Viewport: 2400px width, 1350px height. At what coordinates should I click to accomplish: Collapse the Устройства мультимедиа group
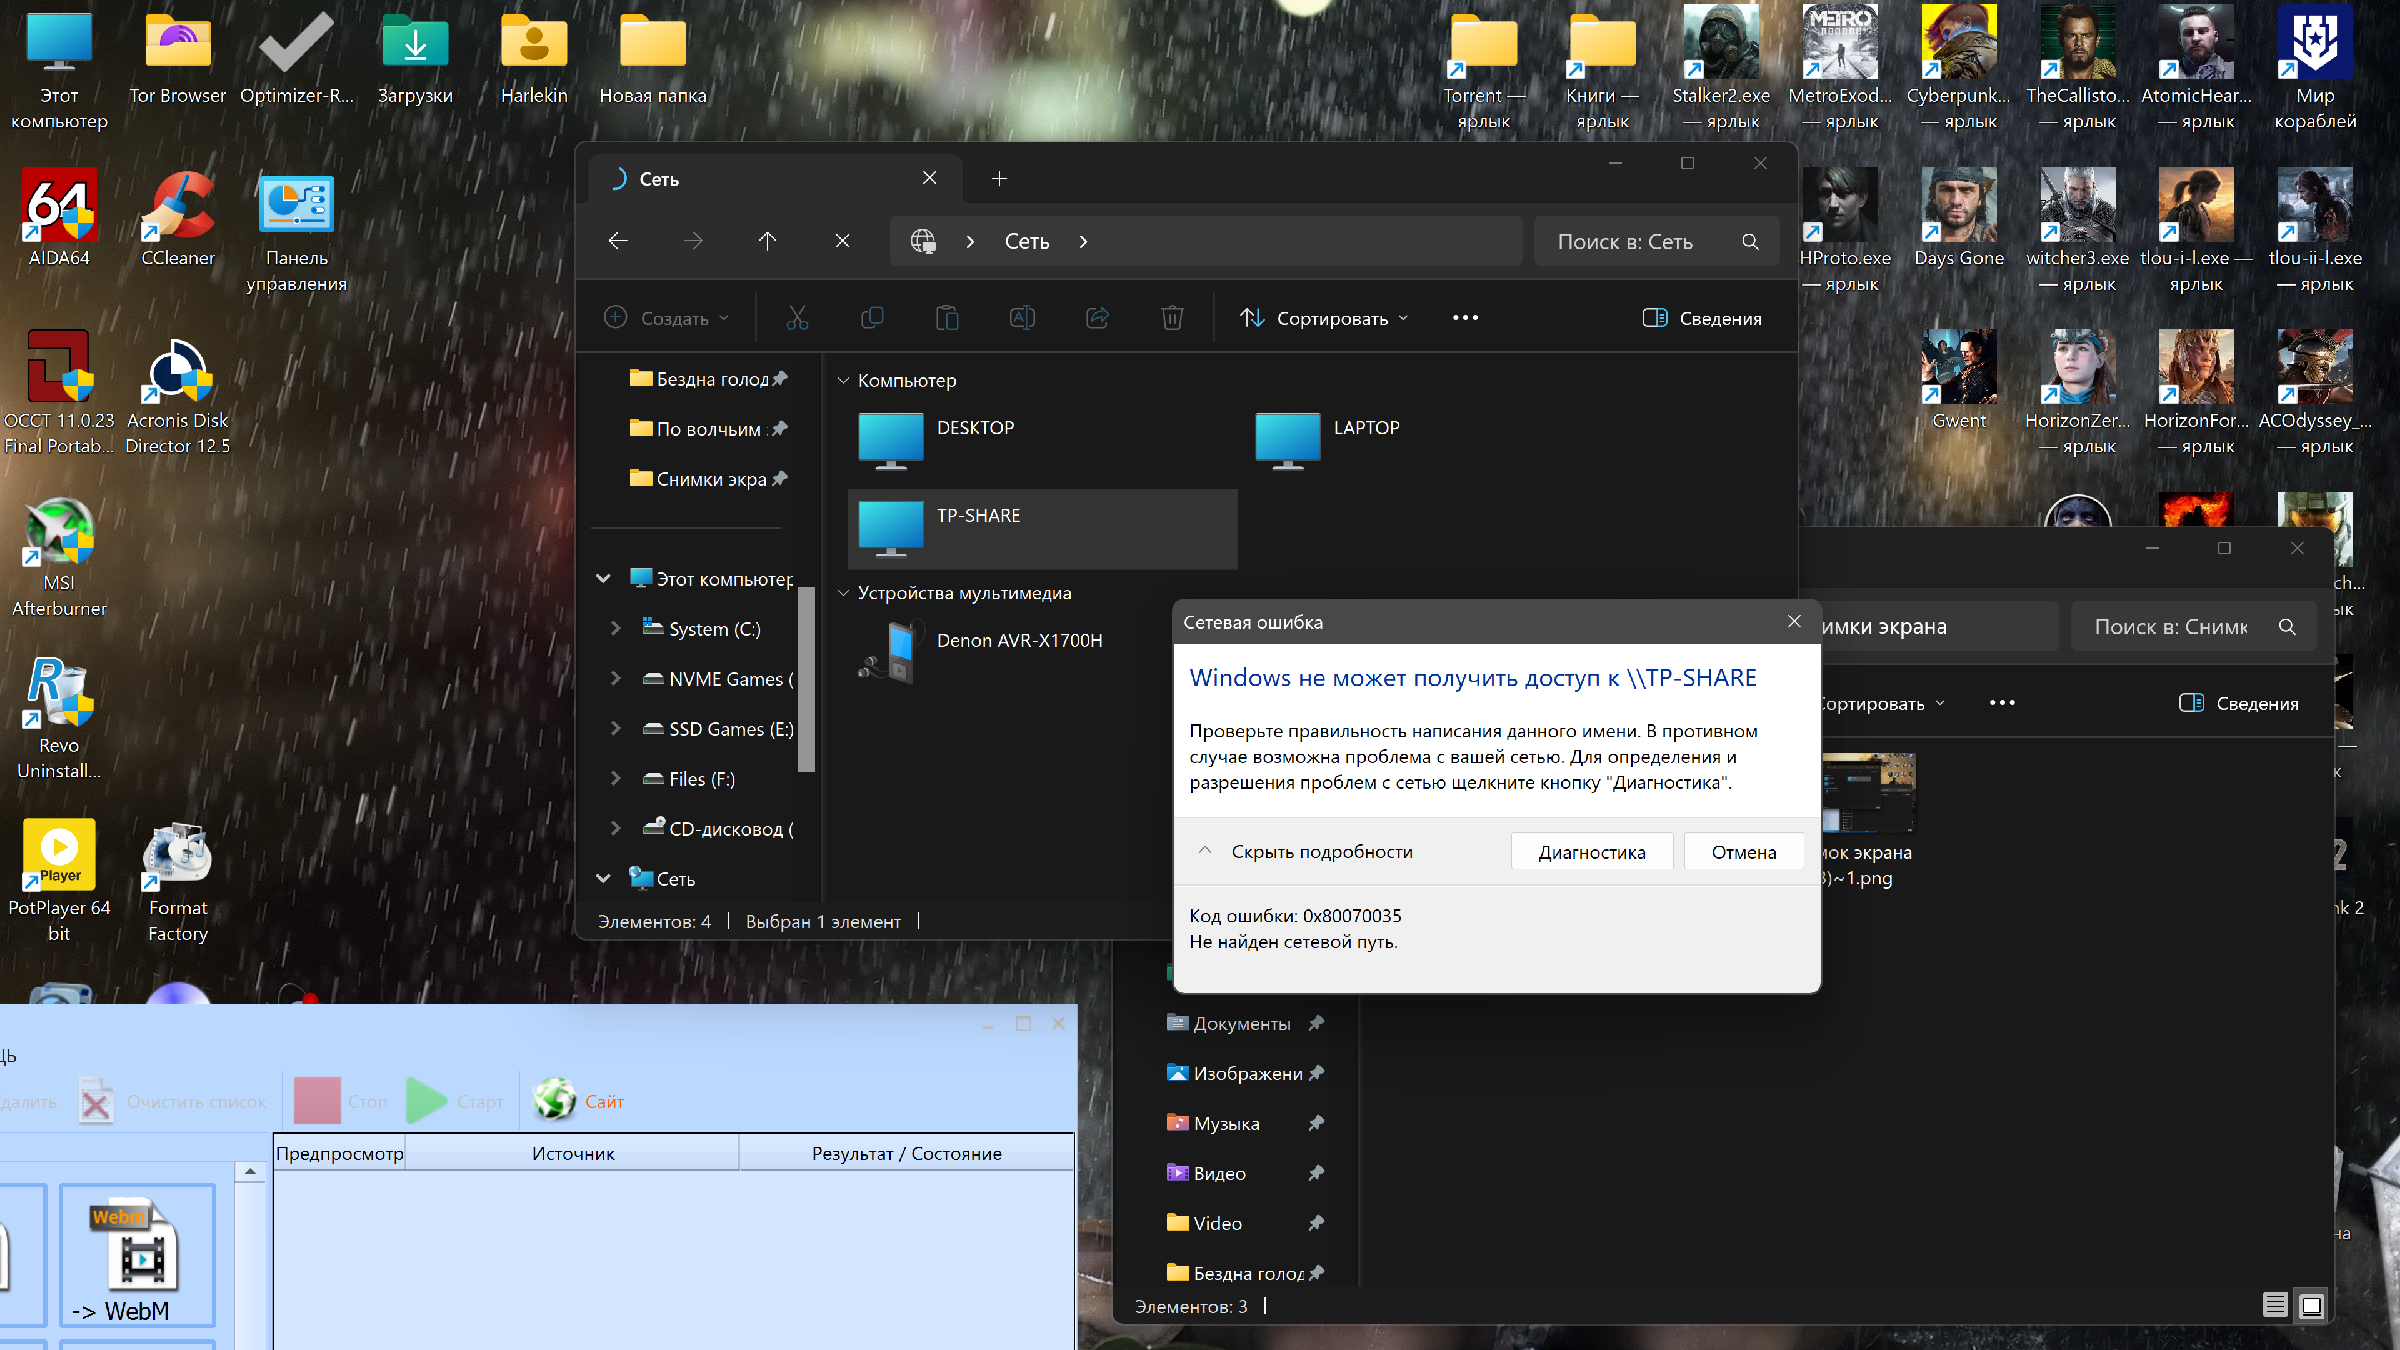843,593
